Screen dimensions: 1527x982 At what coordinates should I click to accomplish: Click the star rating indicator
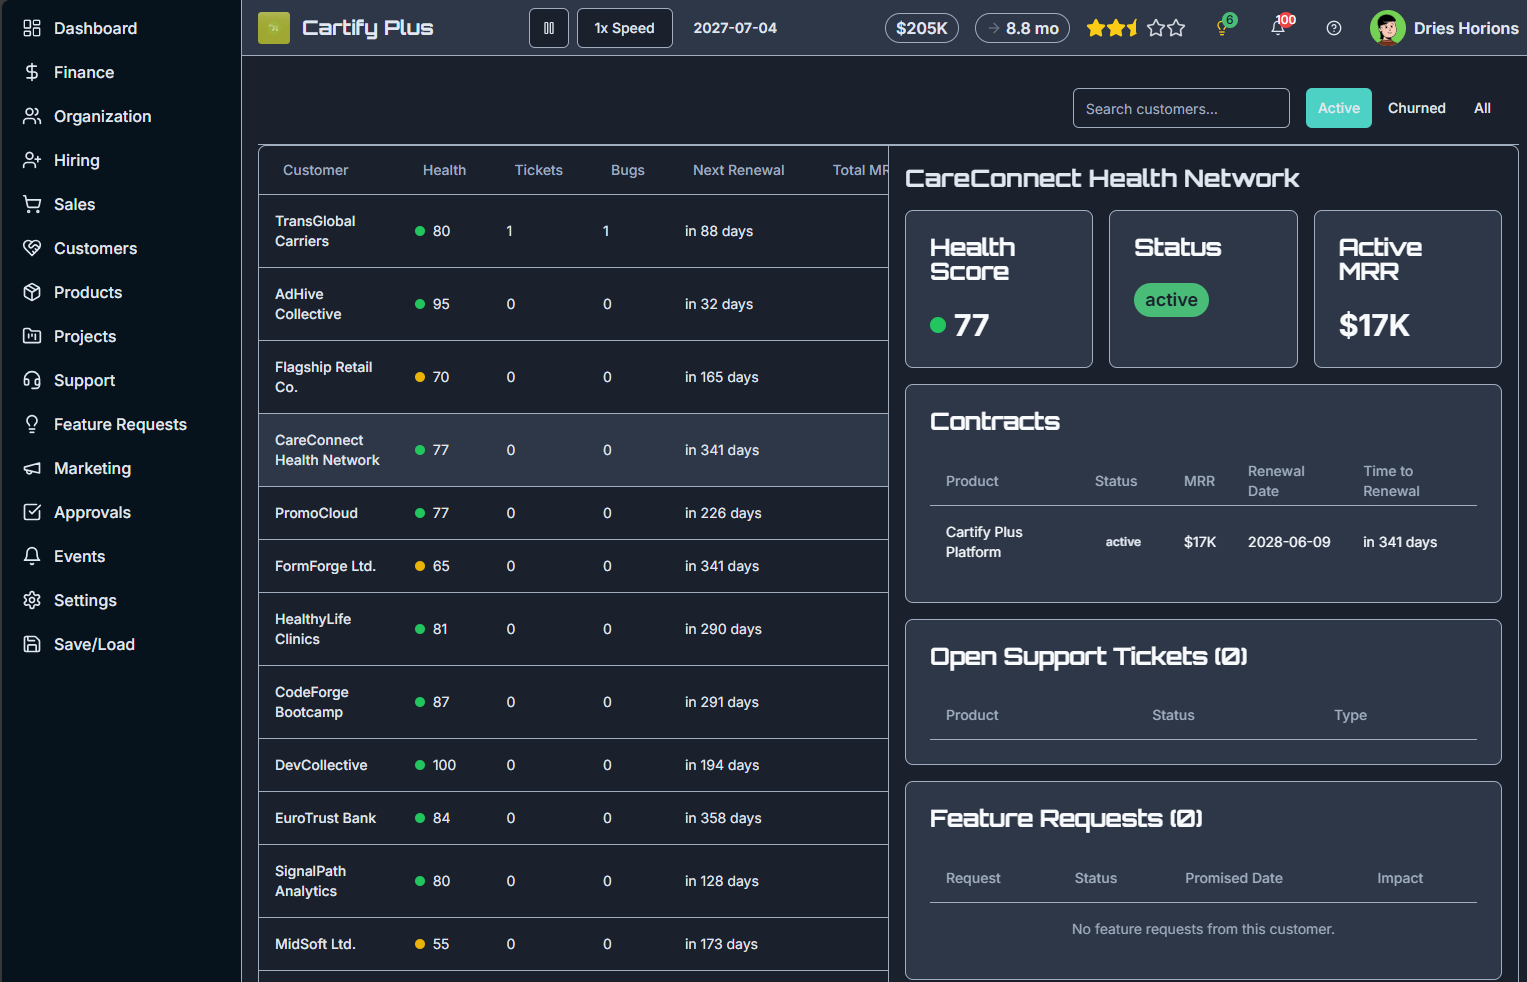(1136, 28)
